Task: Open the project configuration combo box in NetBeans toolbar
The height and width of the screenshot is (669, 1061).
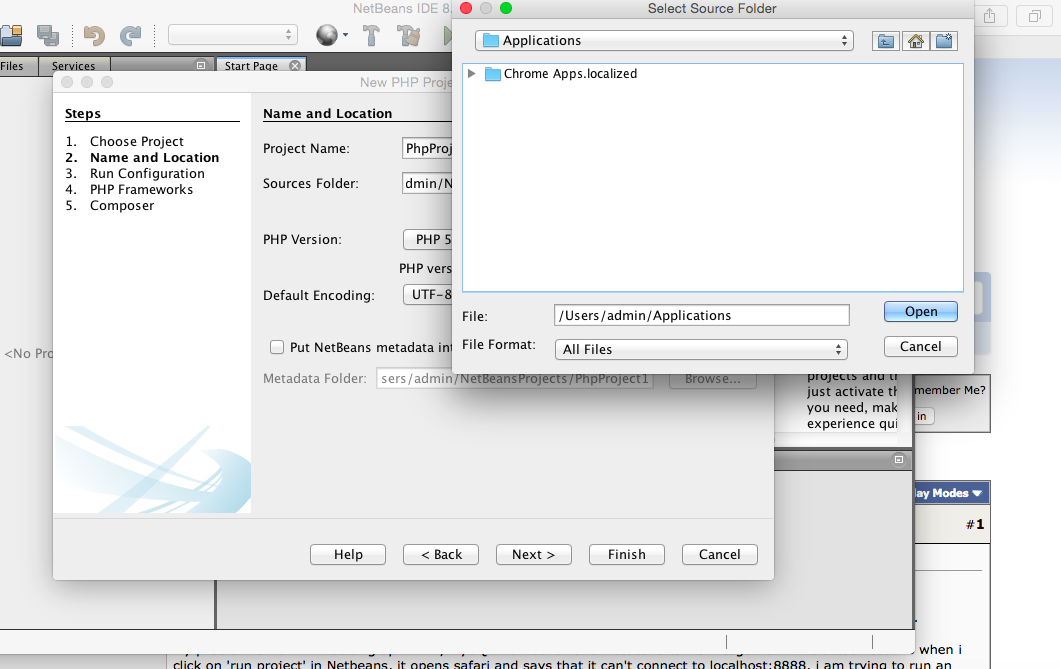Action: [232, 34]
